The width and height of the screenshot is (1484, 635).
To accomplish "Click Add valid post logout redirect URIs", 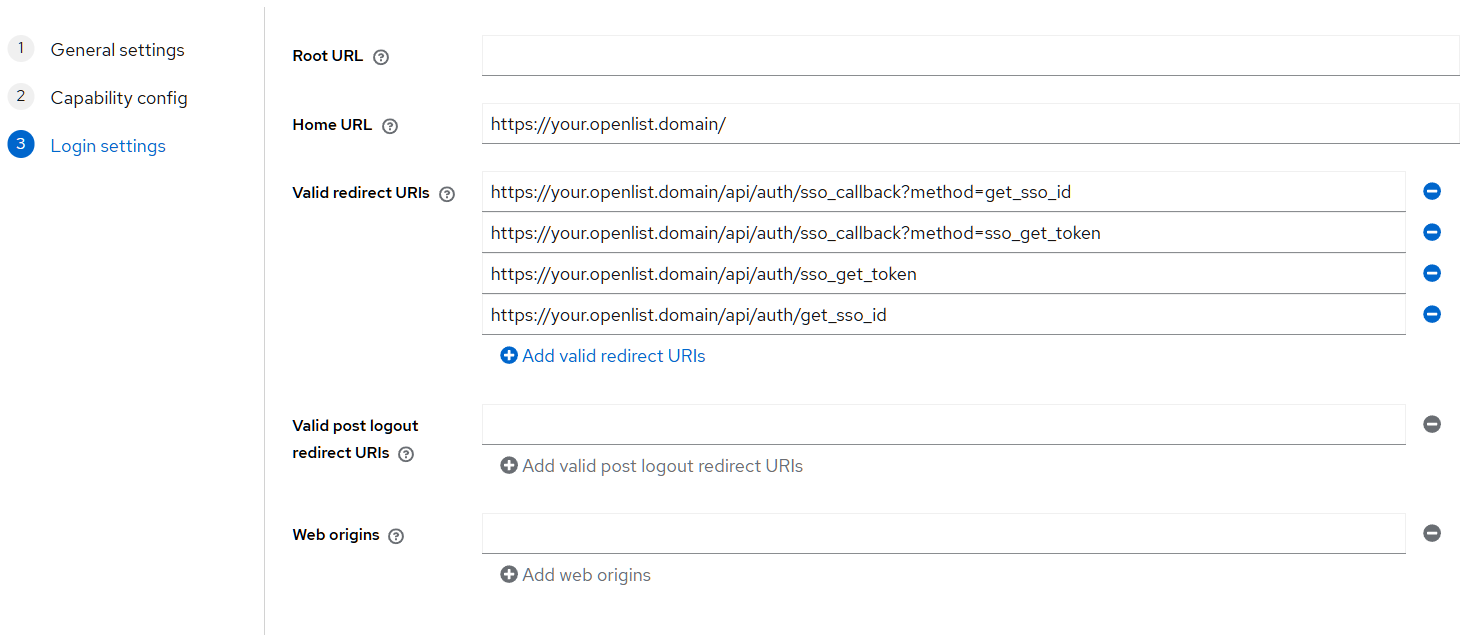I will point(651,466).
